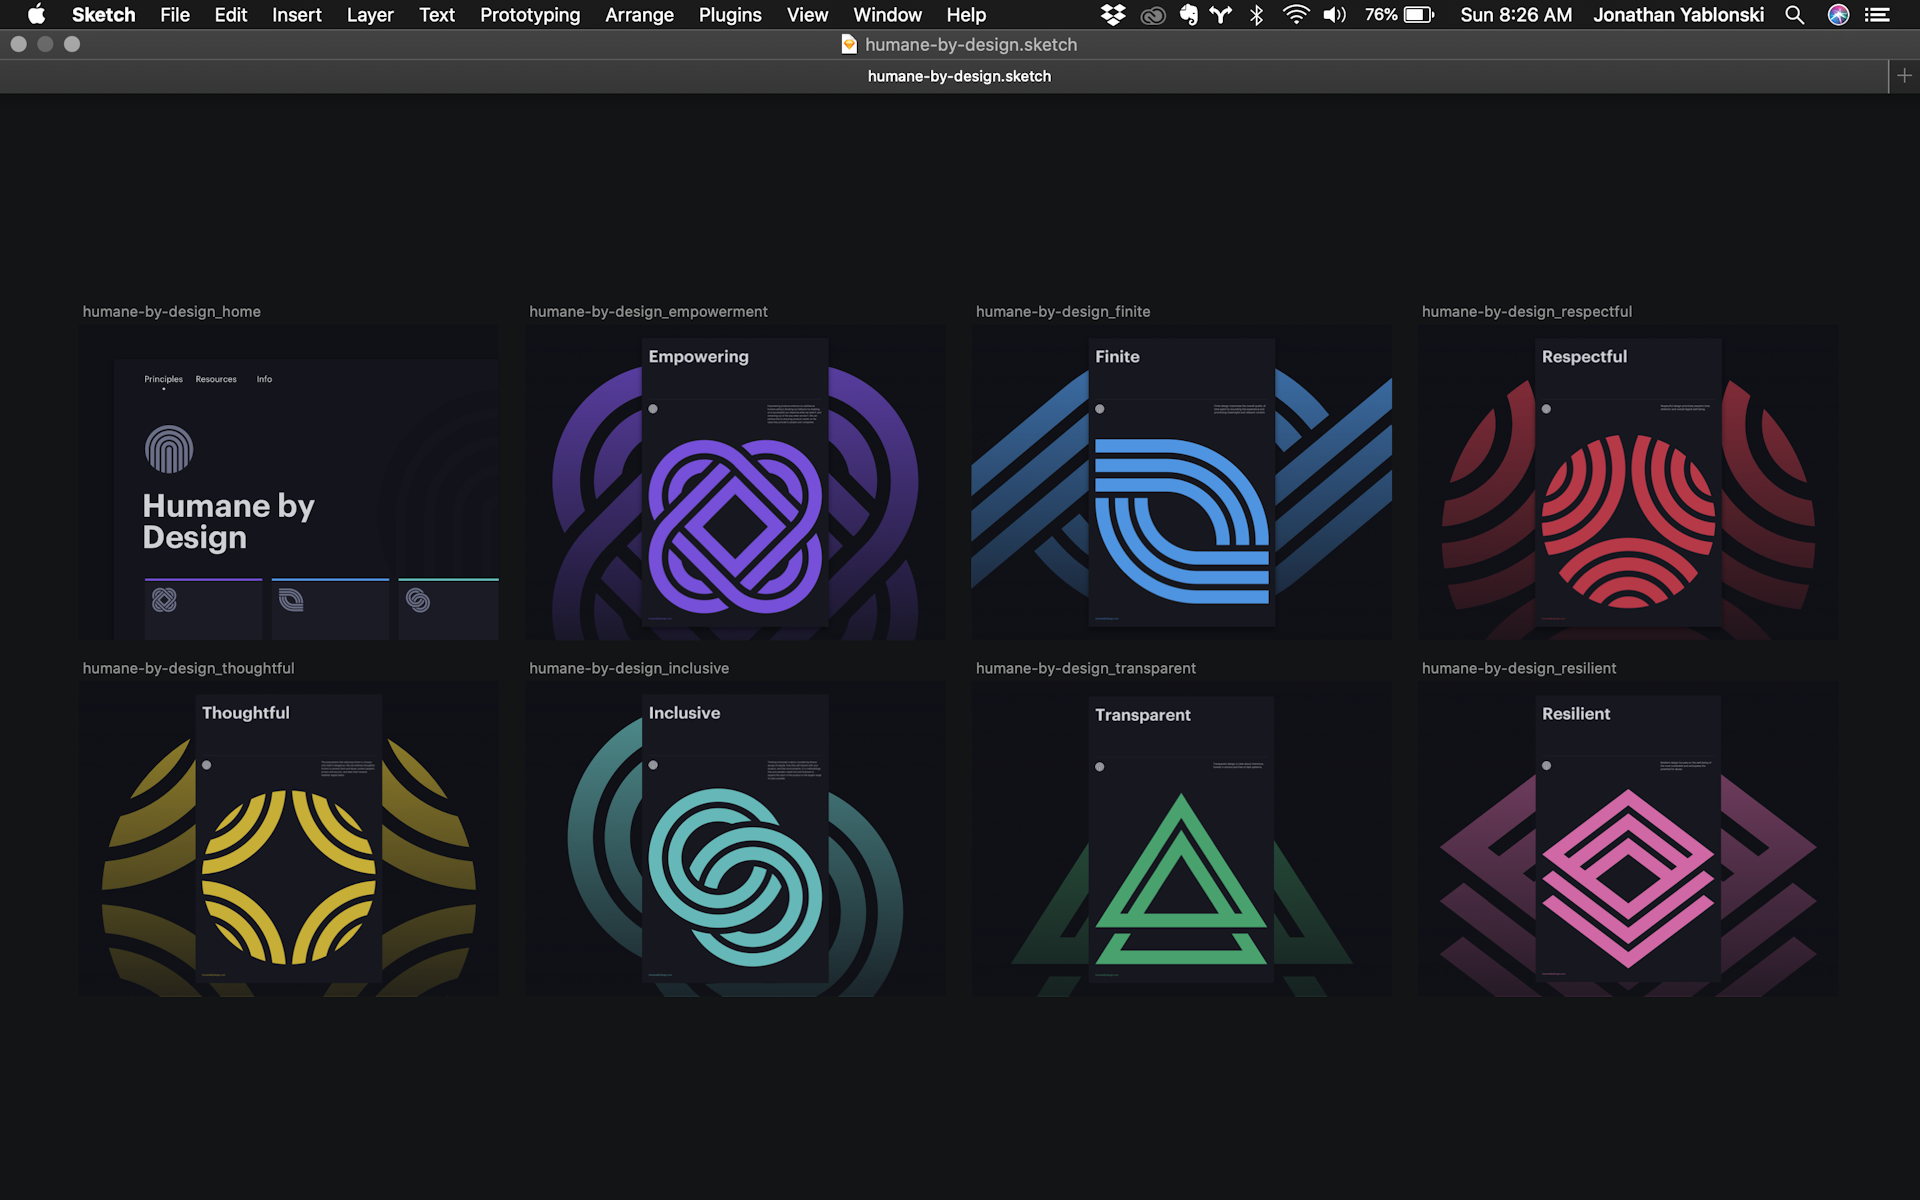The image size is (1920, 1200).
Task: Open the Help menu
Action: click(x=966, y=15)
